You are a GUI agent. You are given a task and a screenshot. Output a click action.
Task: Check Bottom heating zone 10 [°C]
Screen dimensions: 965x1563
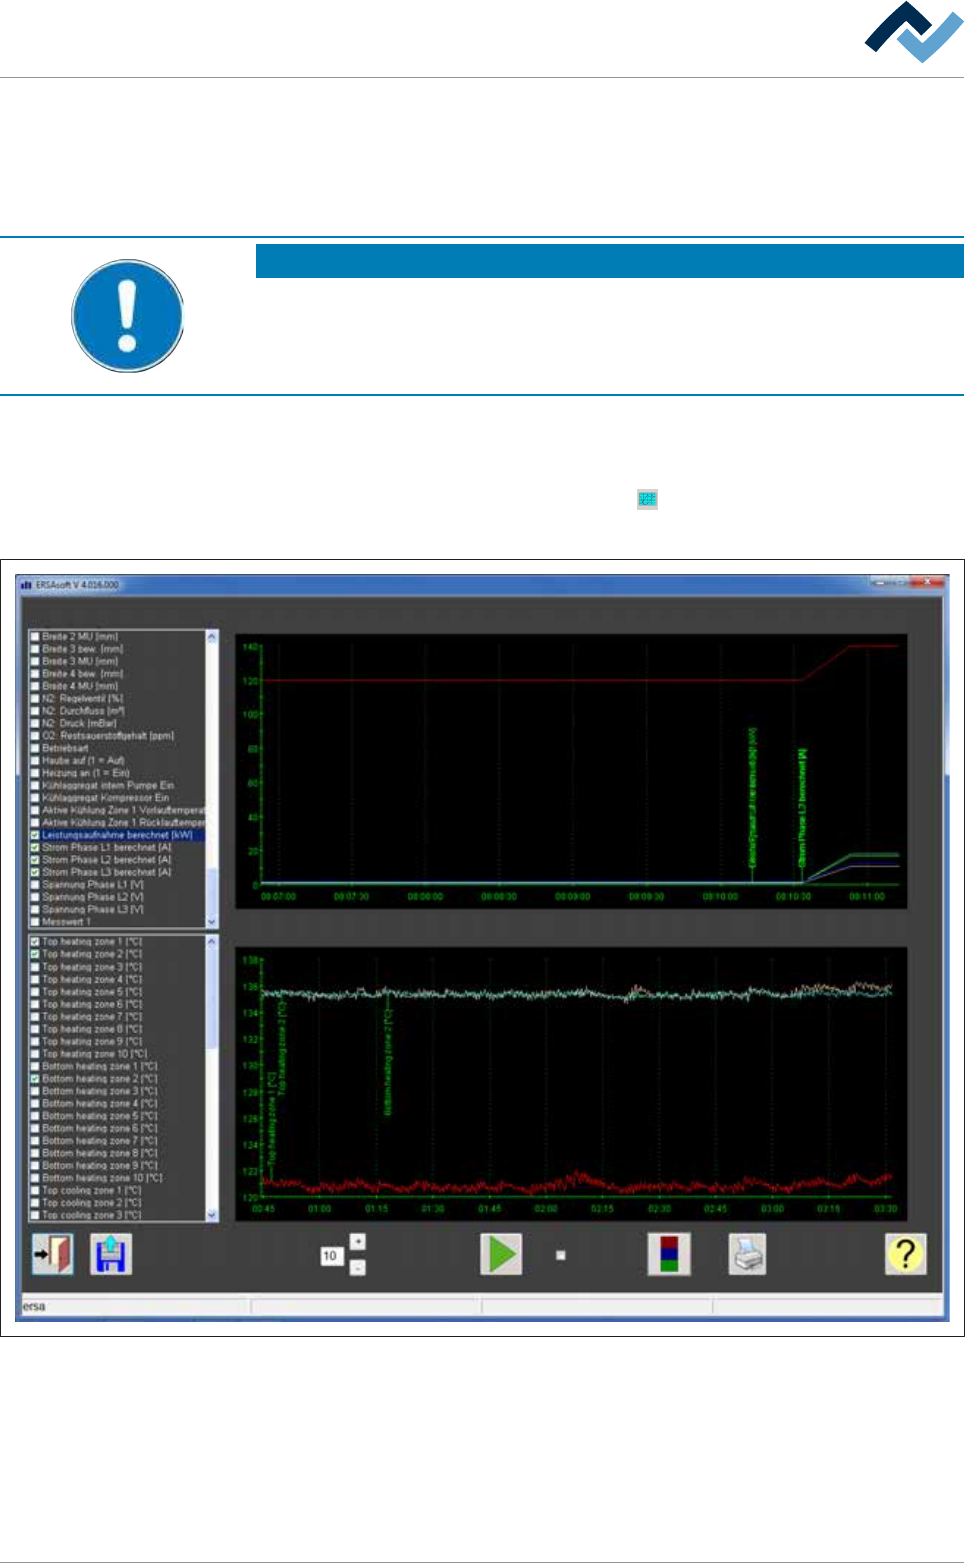[x=36, y=1178]
